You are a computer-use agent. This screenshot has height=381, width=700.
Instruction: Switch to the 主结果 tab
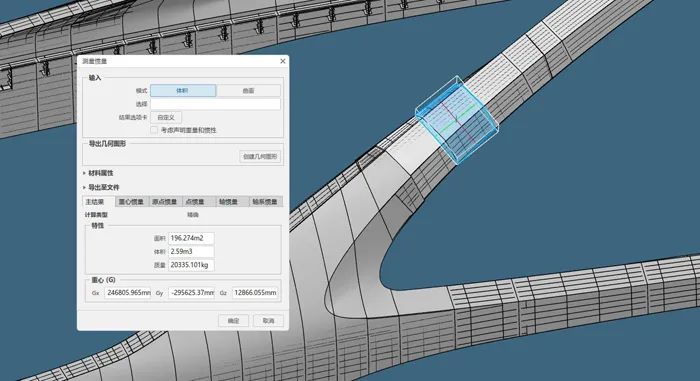[99, 202]
